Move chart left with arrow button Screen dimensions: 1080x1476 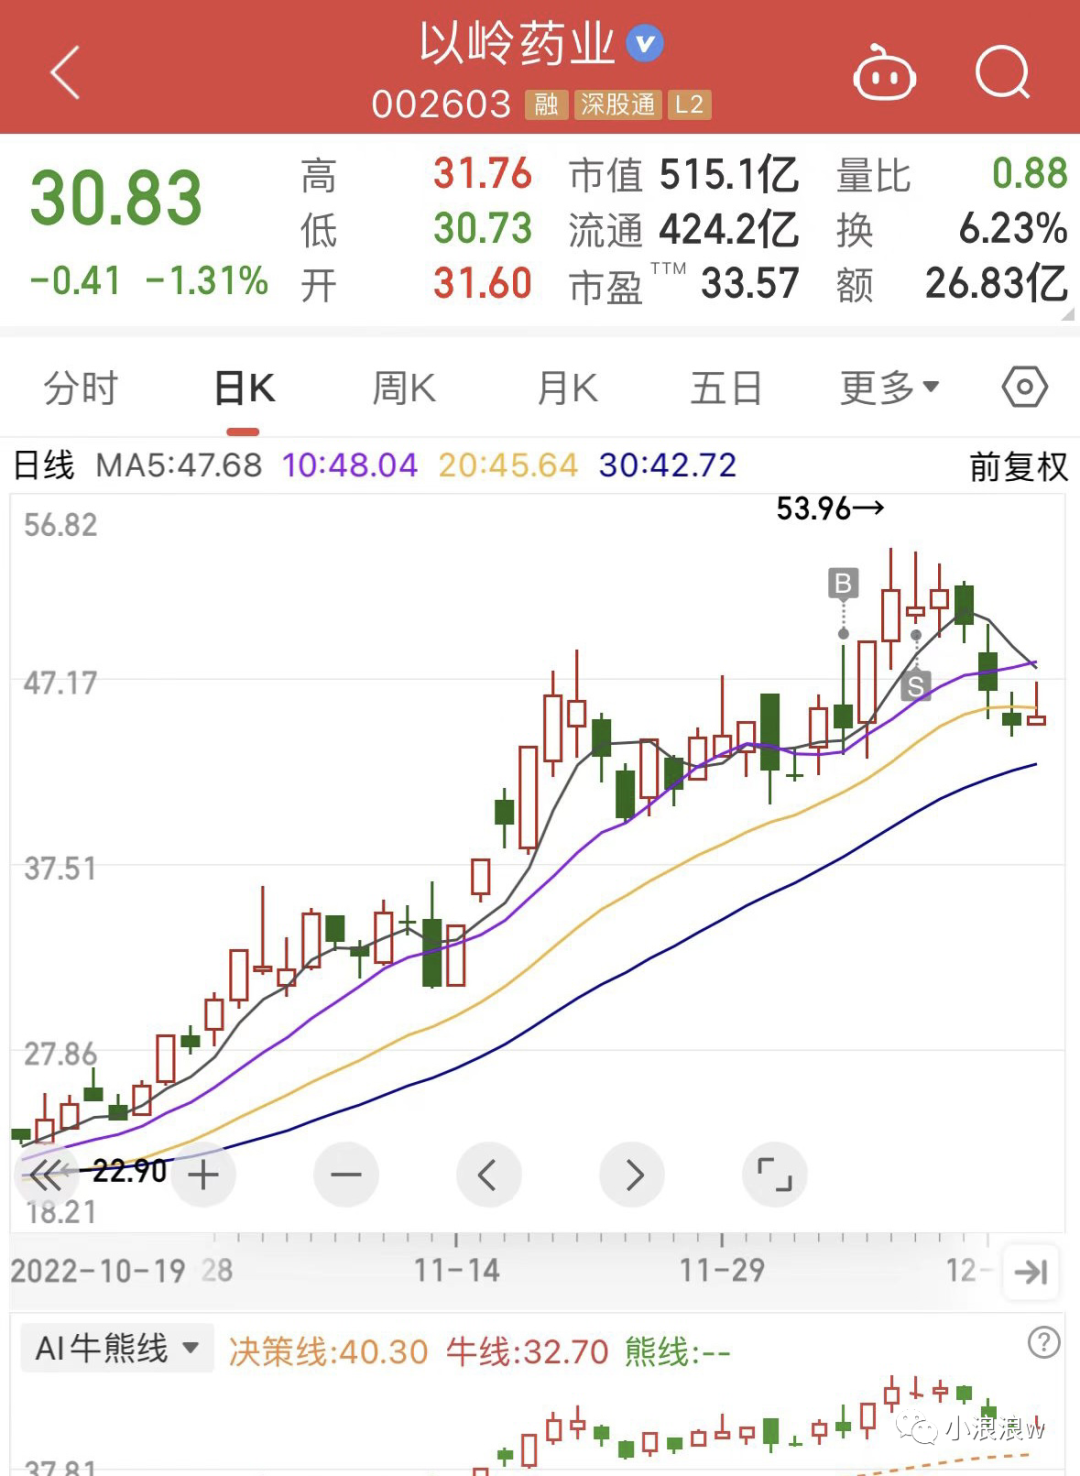pos(489,1174)
